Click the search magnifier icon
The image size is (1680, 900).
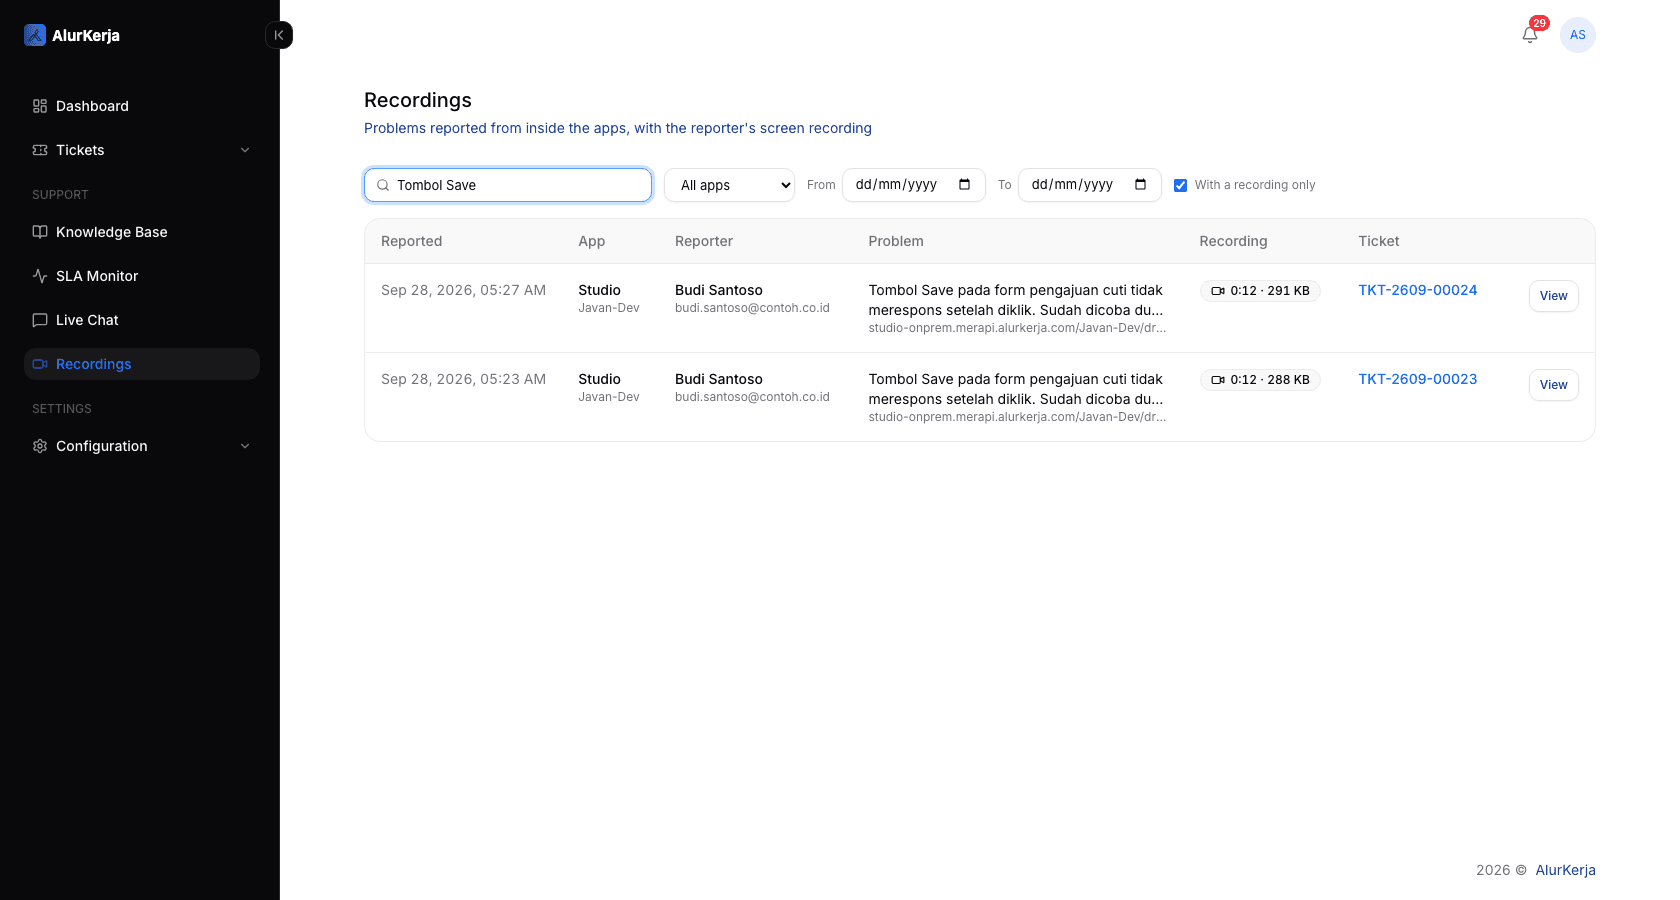(383, 185)
